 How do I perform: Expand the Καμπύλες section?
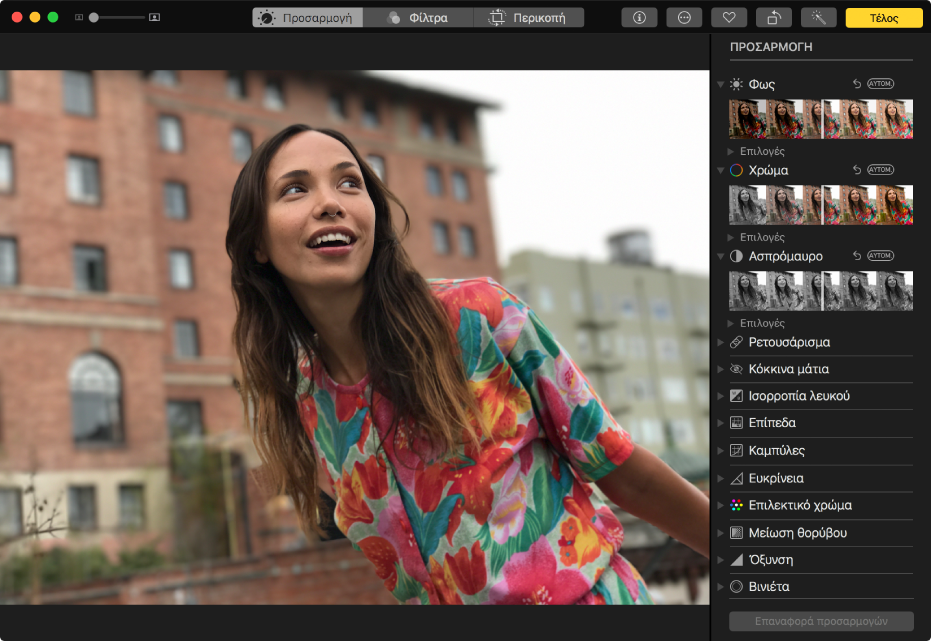point(776,450)
